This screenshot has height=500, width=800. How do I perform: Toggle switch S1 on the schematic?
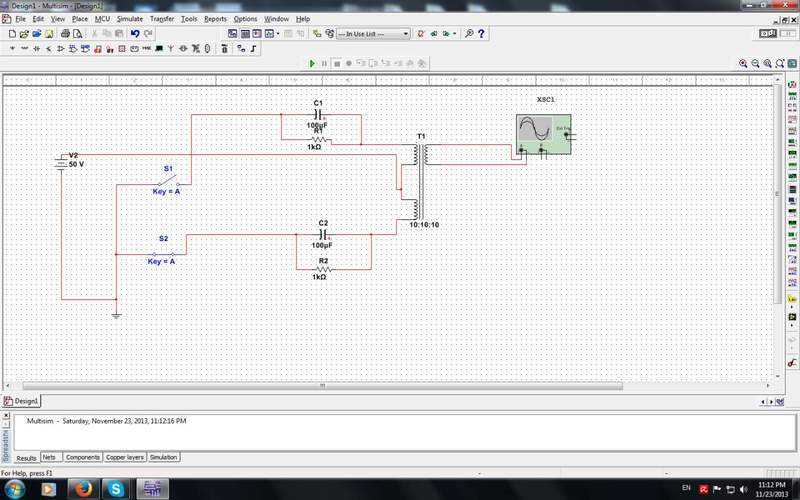coord(166,180)
